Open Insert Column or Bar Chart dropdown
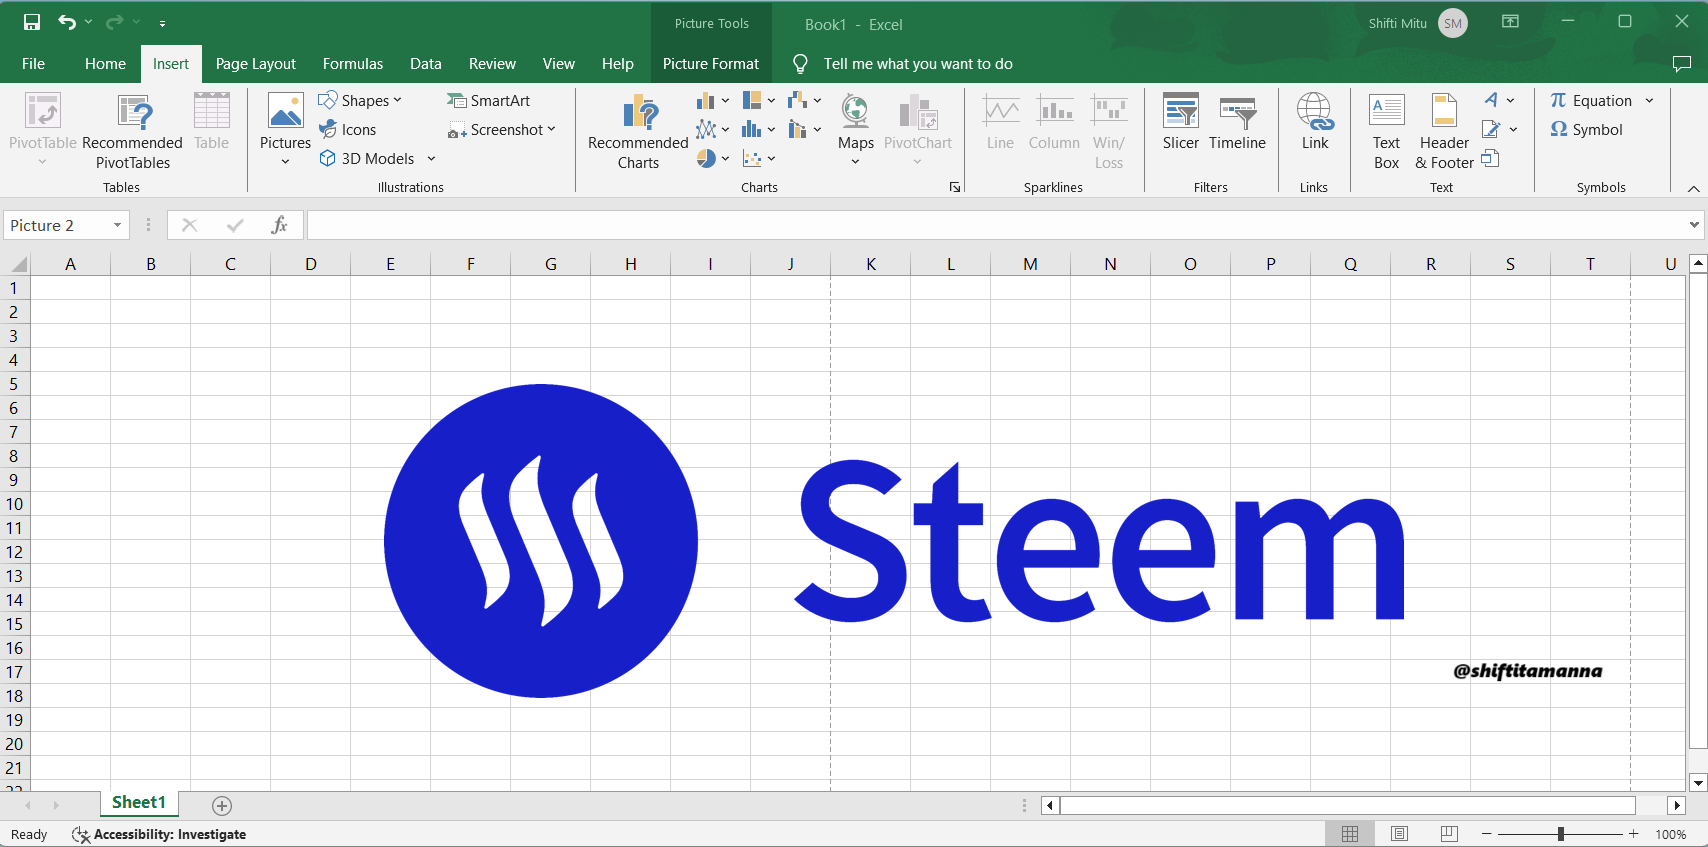The width and height of the screenshot is (1708, 847). pyautogui.click(x=713, y=100)
